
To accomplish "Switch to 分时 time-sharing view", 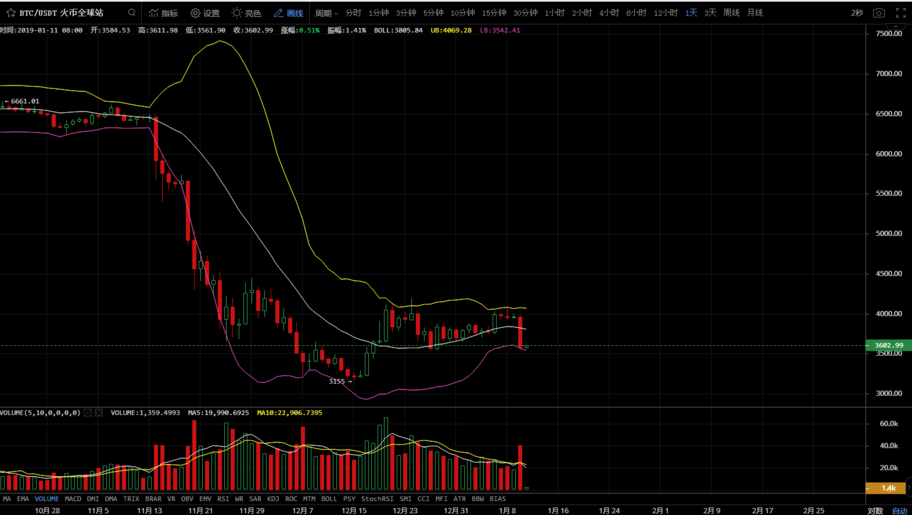I will tap(353, 13).
